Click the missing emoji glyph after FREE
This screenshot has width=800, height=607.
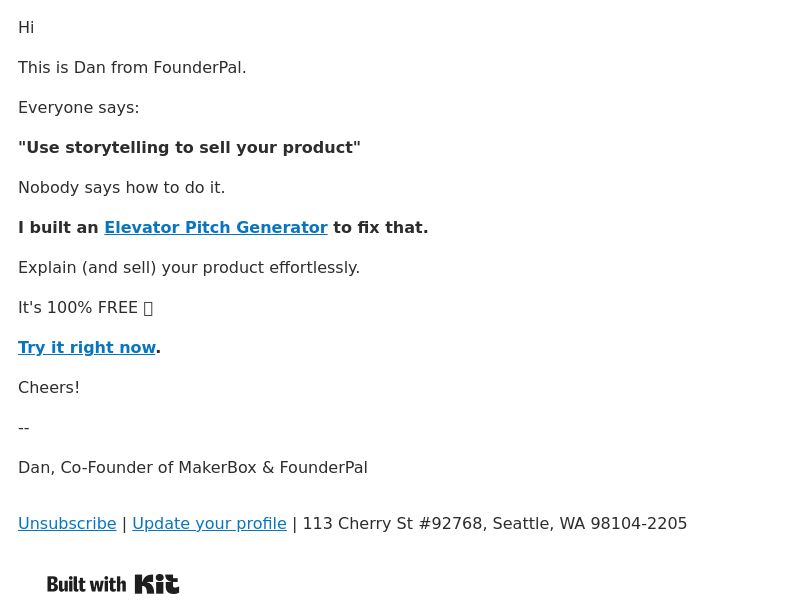[x=148, y=308]
